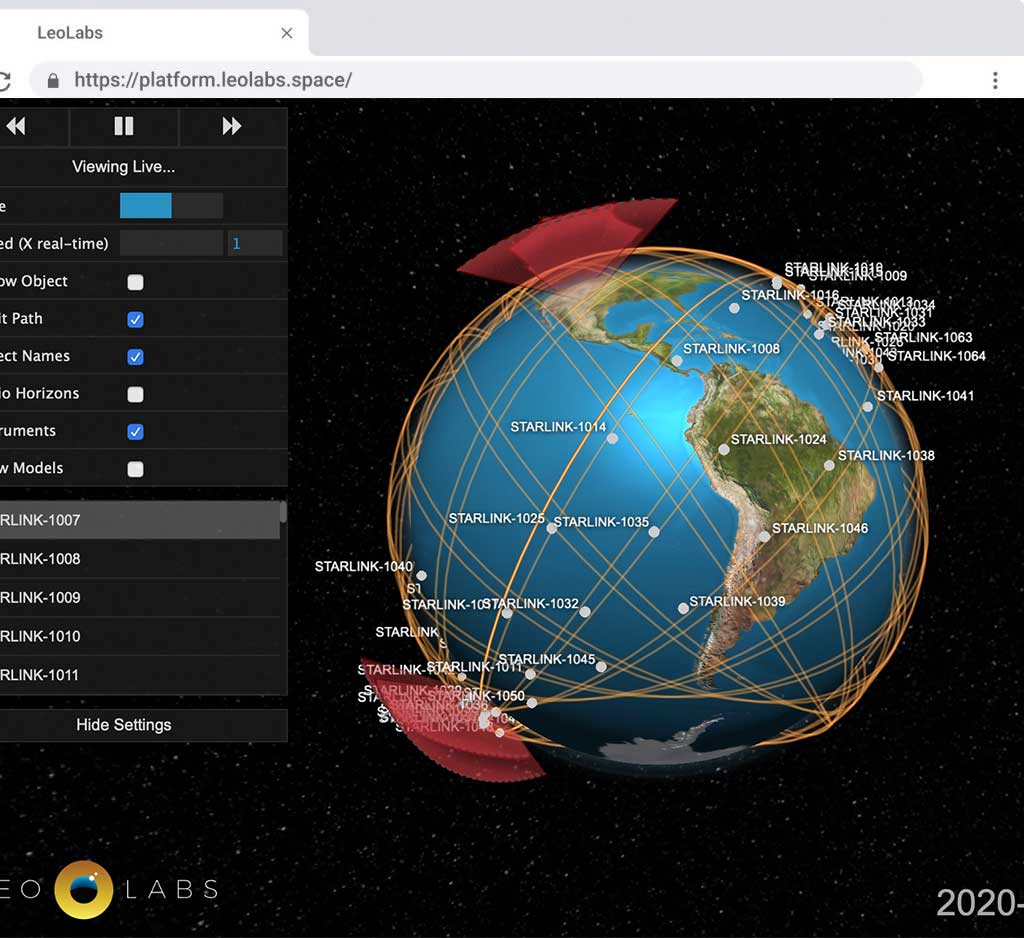Click the STARLINK-1064 satellite label
This screenshot has height=938, width=1024.
coord(936,356)
